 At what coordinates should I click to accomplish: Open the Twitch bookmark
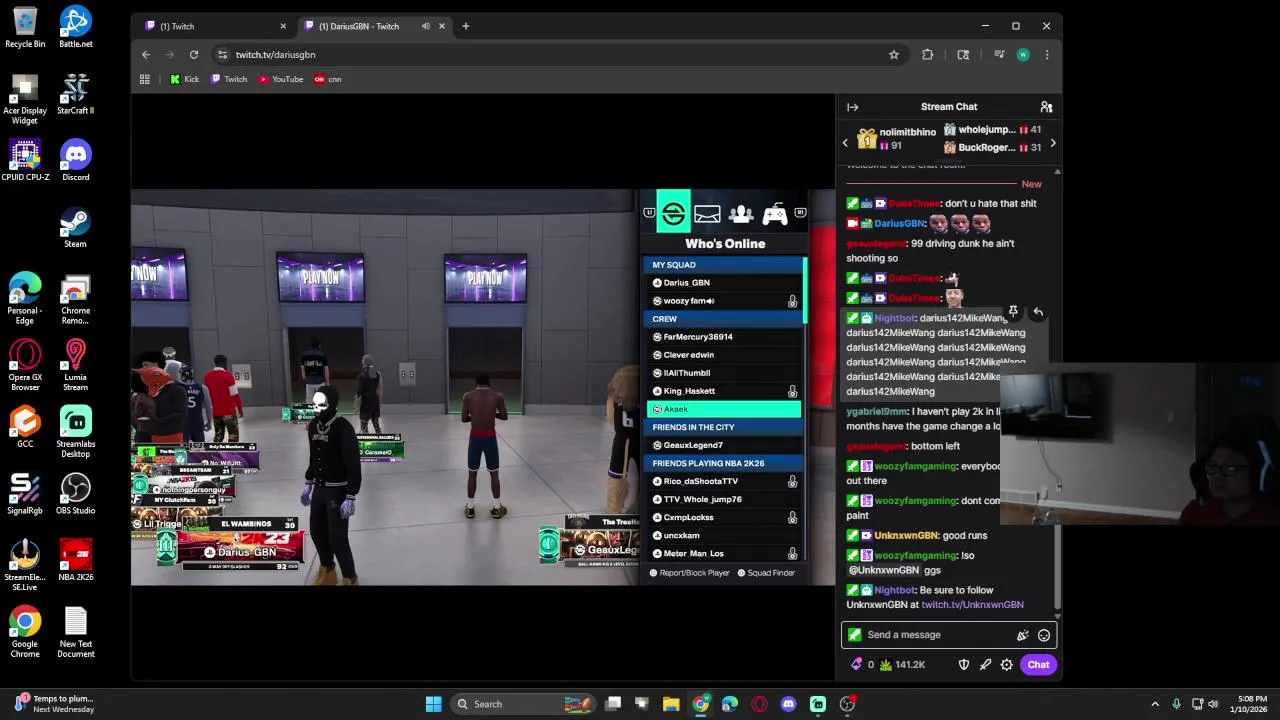coord(229,79)
